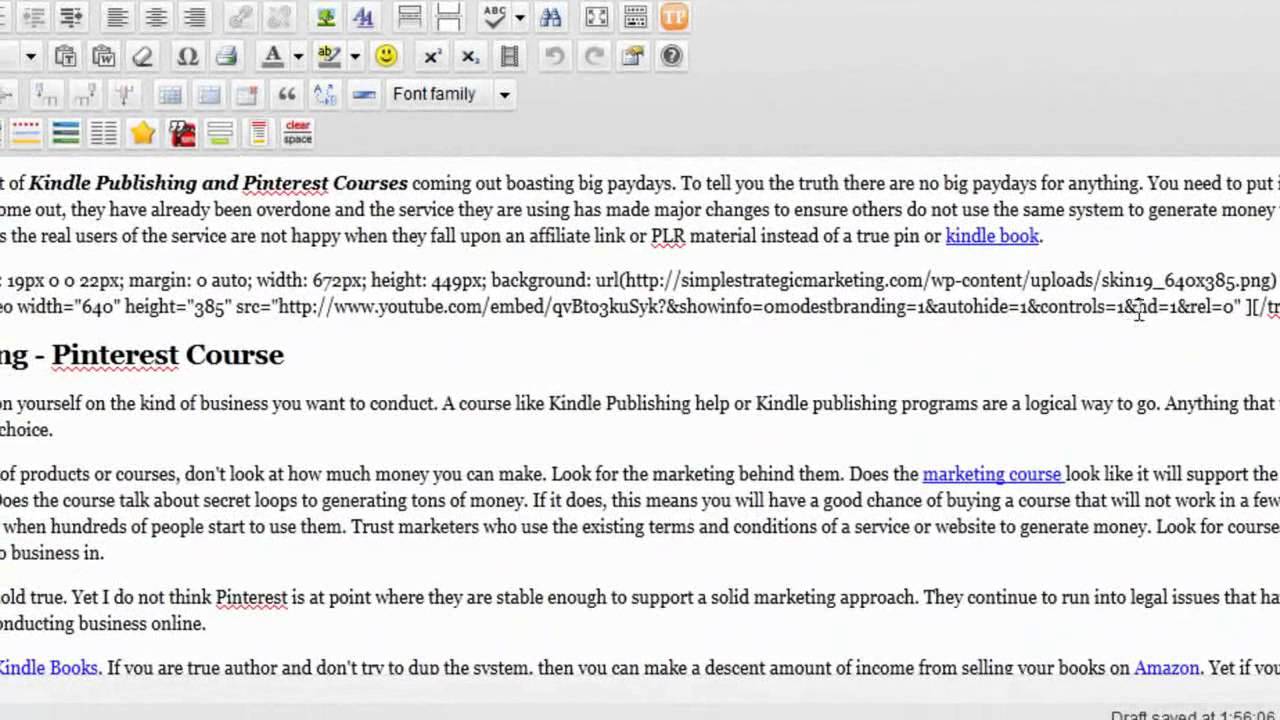Run the ABC spellchecker
Image resolution: width=1280 pixels, height=720 pixels.
494,17
